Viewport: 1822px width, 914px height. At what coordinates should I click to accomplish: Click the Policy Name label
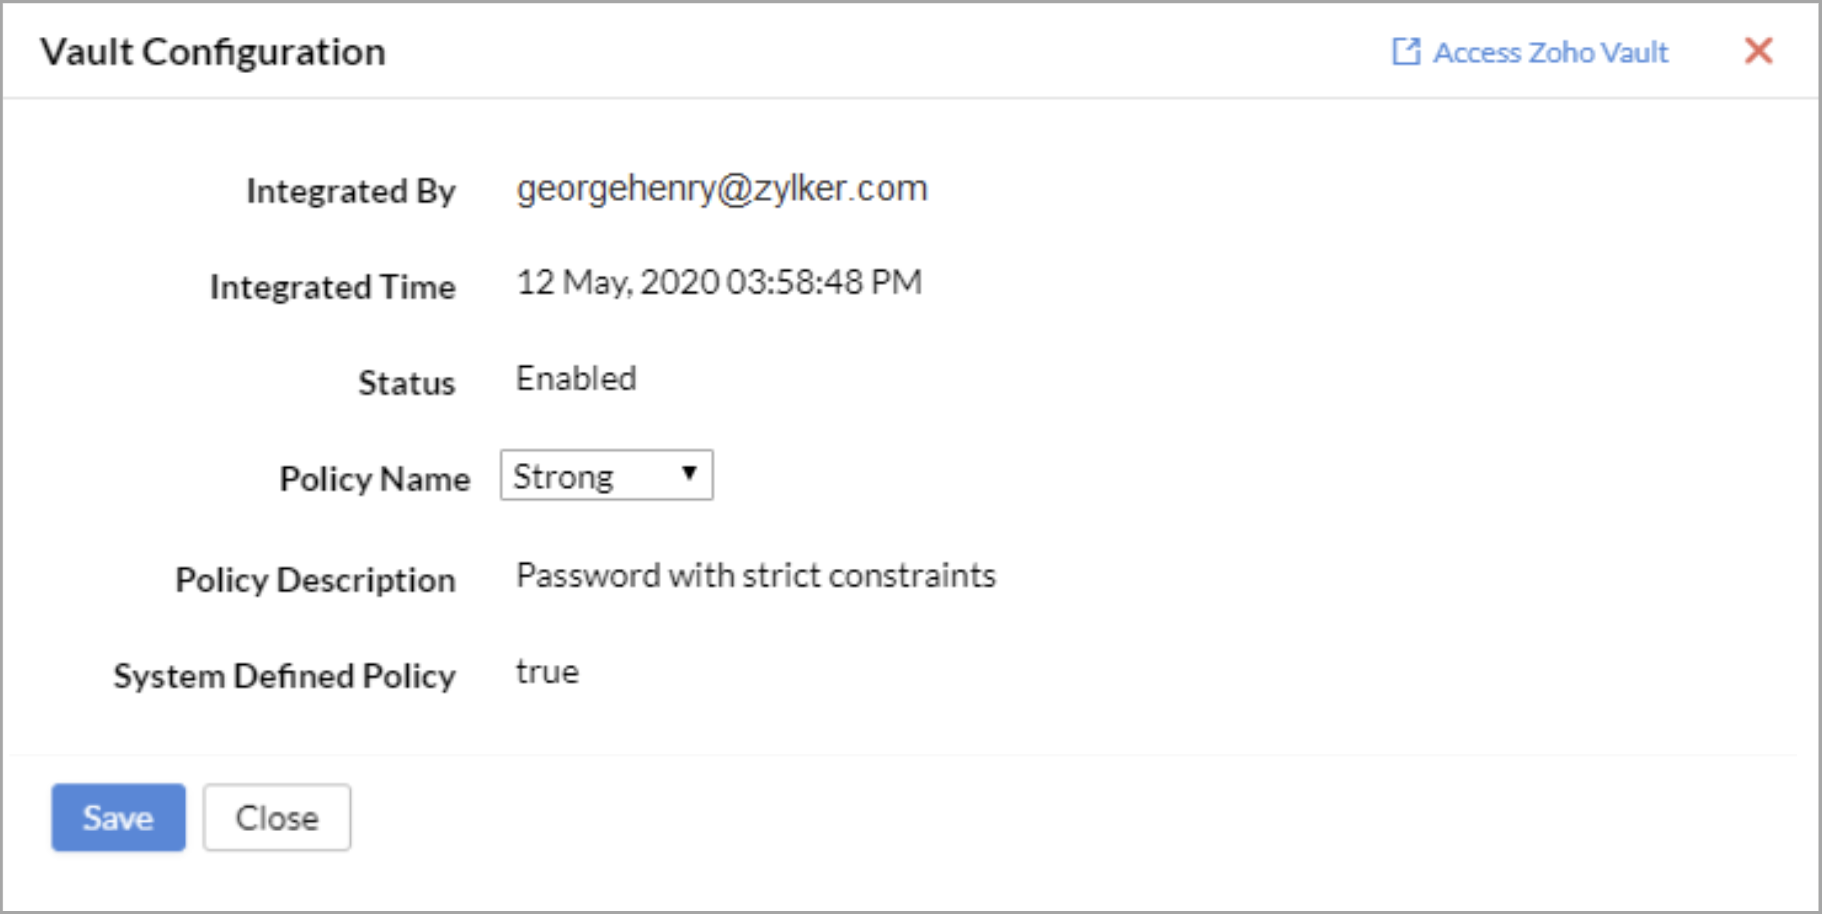pos(374,479)
